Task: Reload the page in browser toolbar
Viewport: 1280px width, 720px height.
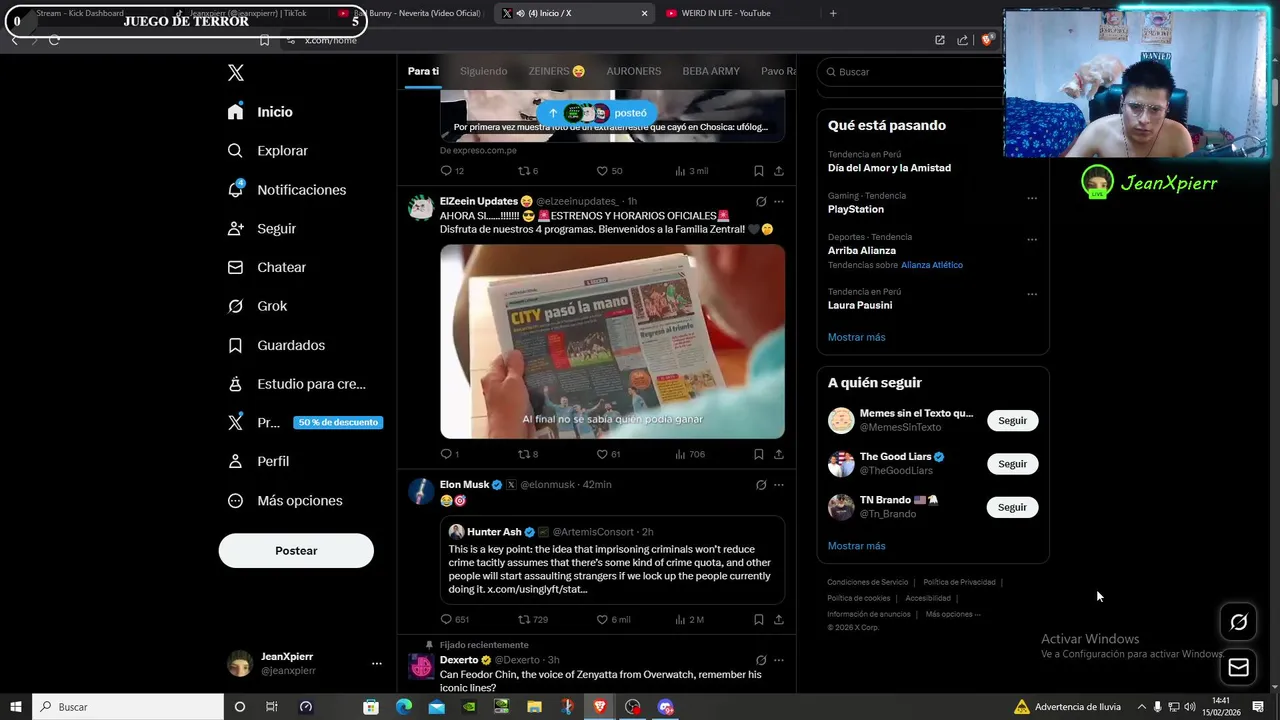Action: tap(54, 40)
